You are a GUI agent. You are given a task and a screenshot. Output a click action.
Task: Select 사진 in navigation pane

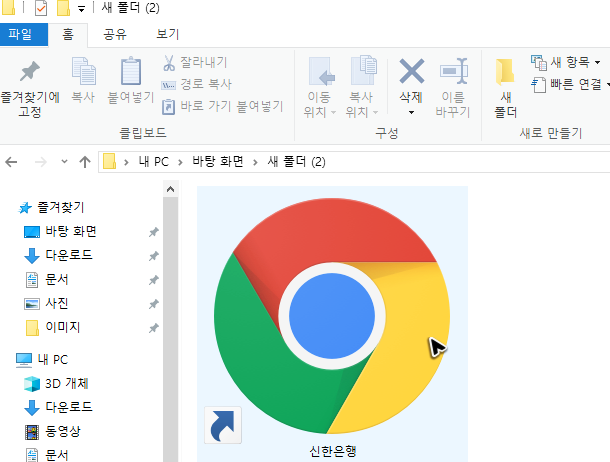[x=56, y=303]
